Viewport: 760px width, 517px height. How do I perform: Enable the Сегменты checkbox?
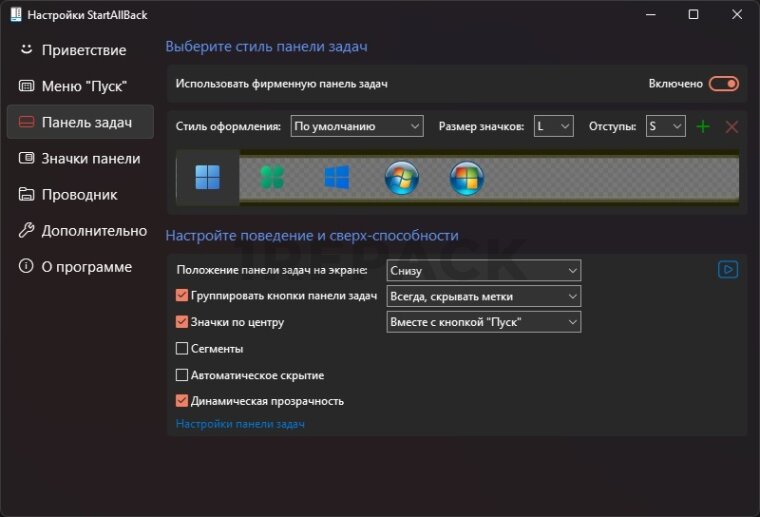182,349
